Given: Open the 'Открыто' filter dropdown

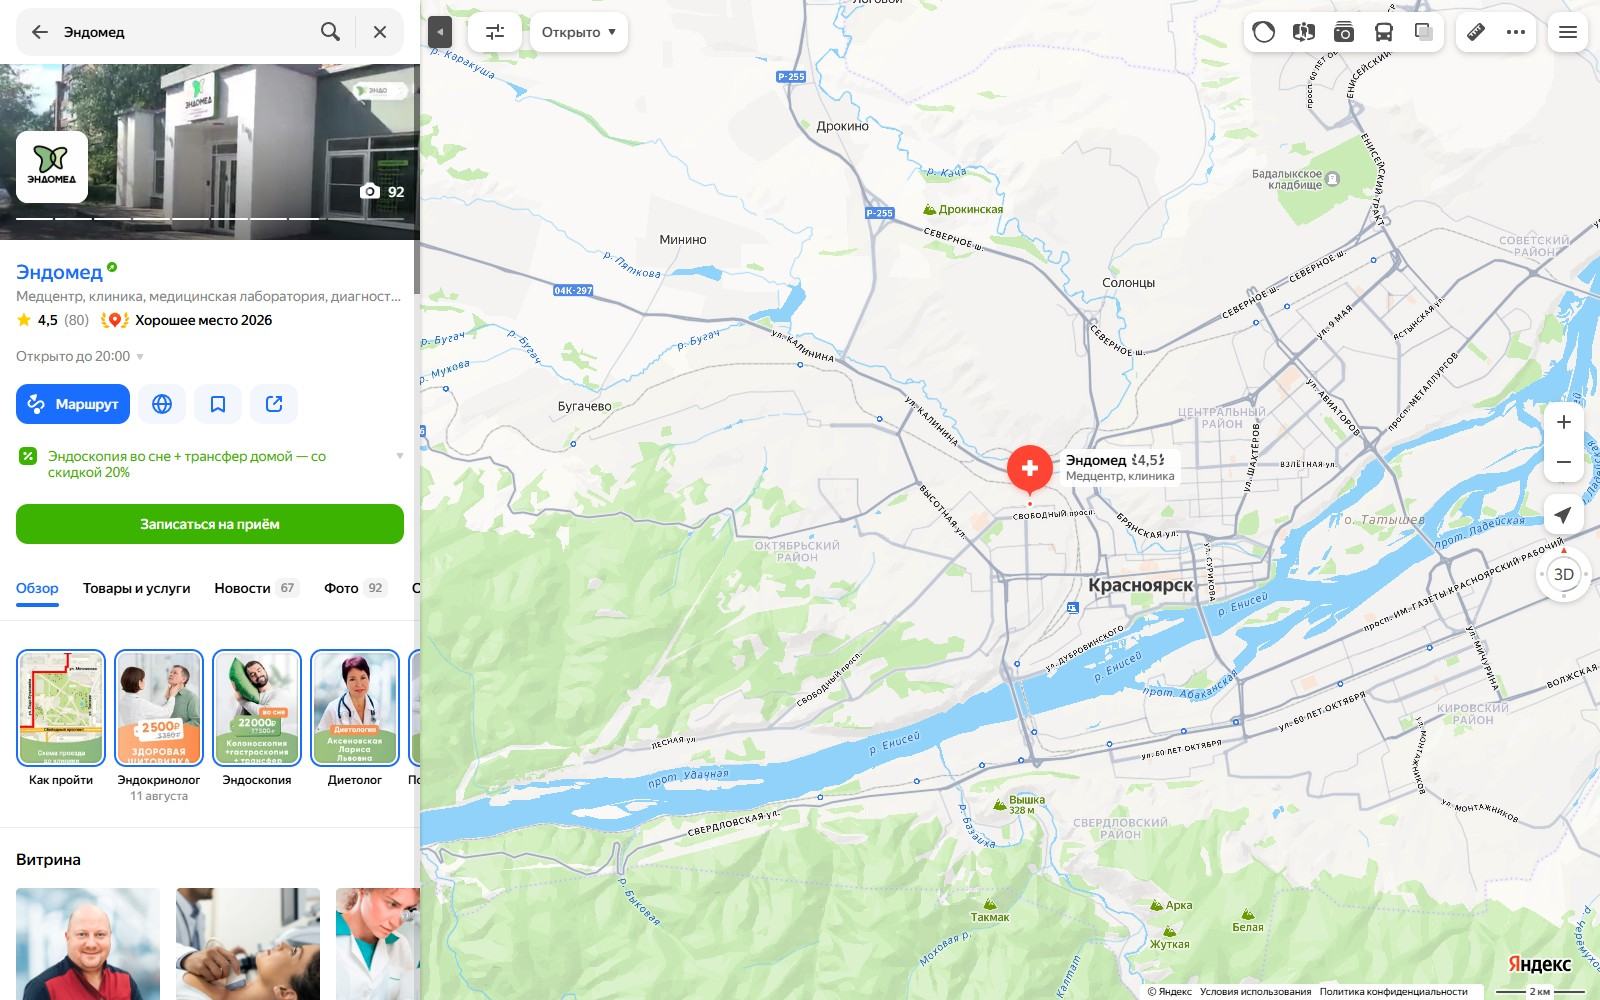Looking at the screenshot, I should (x=579, y=32).
